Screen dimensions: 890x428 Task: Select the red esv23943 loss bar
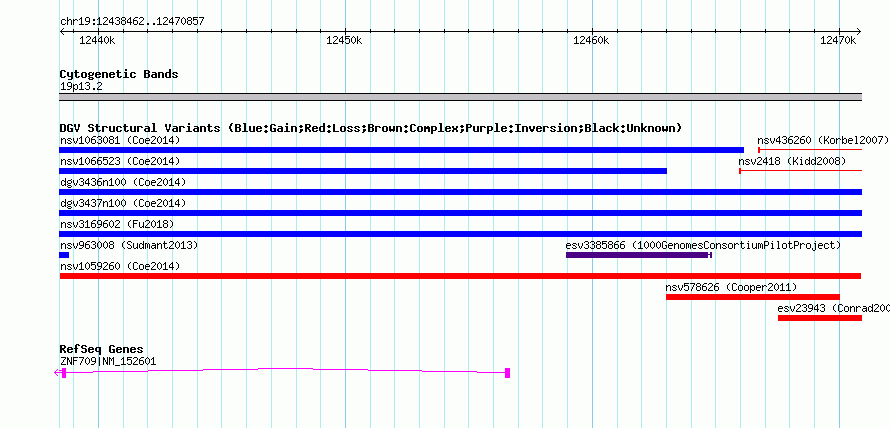click(x=820, y=318)
